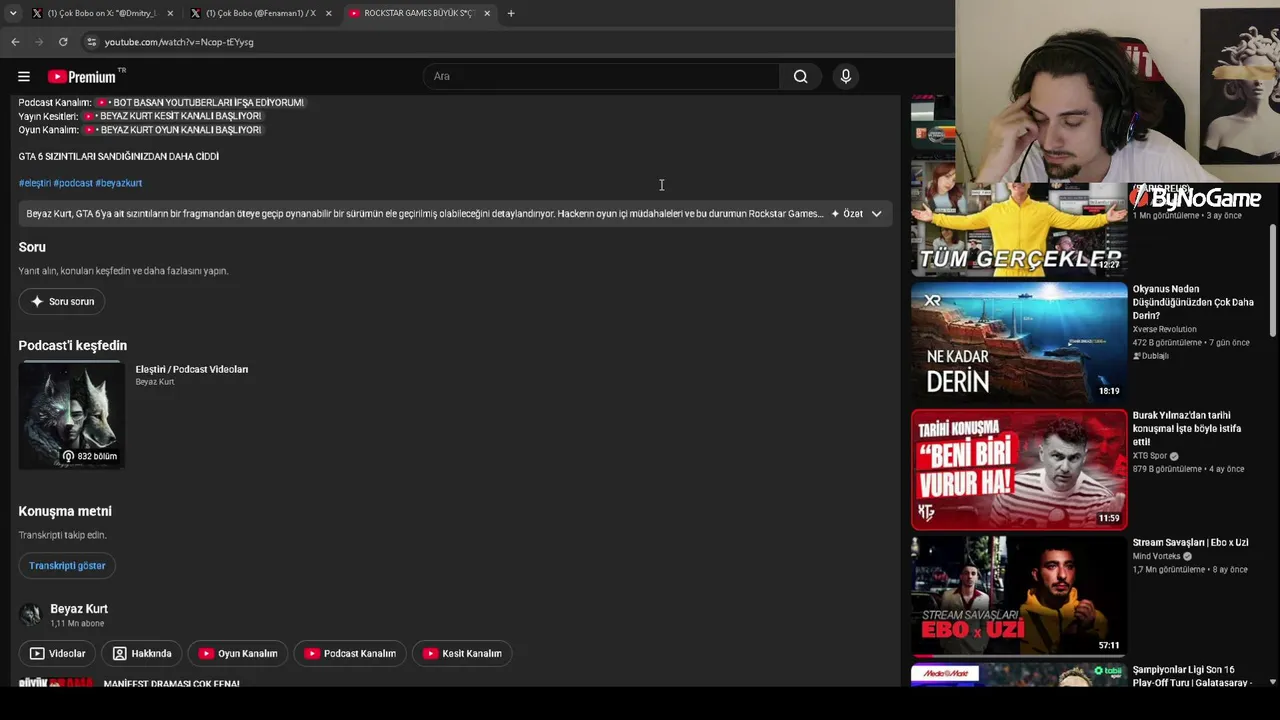Click the Soru sorun button

pos(62,301)
